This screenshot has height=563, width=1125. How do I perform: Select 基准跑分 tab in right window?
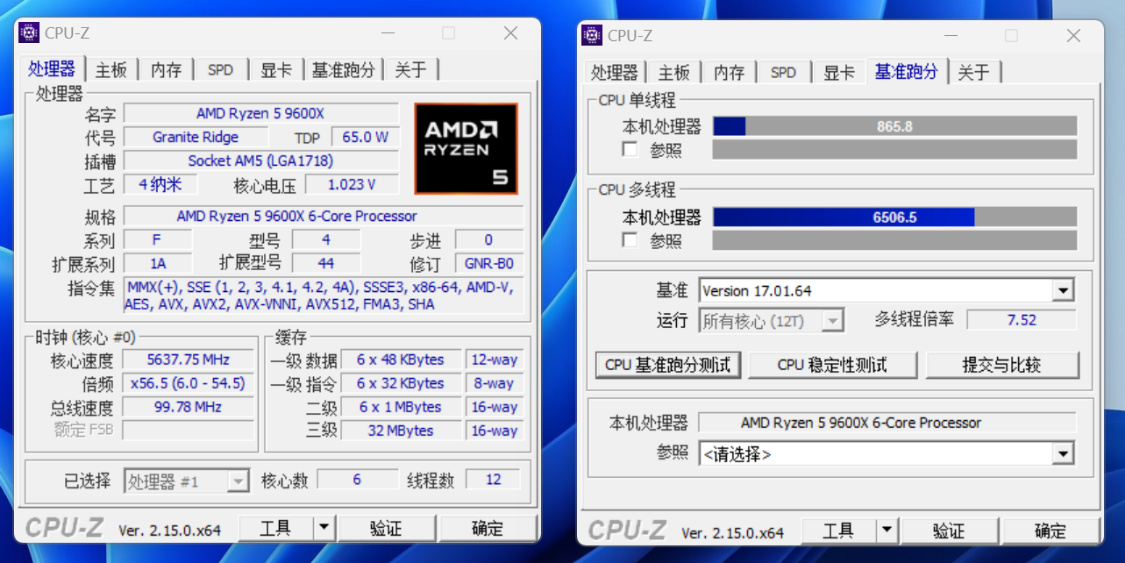tap(906, 71)
